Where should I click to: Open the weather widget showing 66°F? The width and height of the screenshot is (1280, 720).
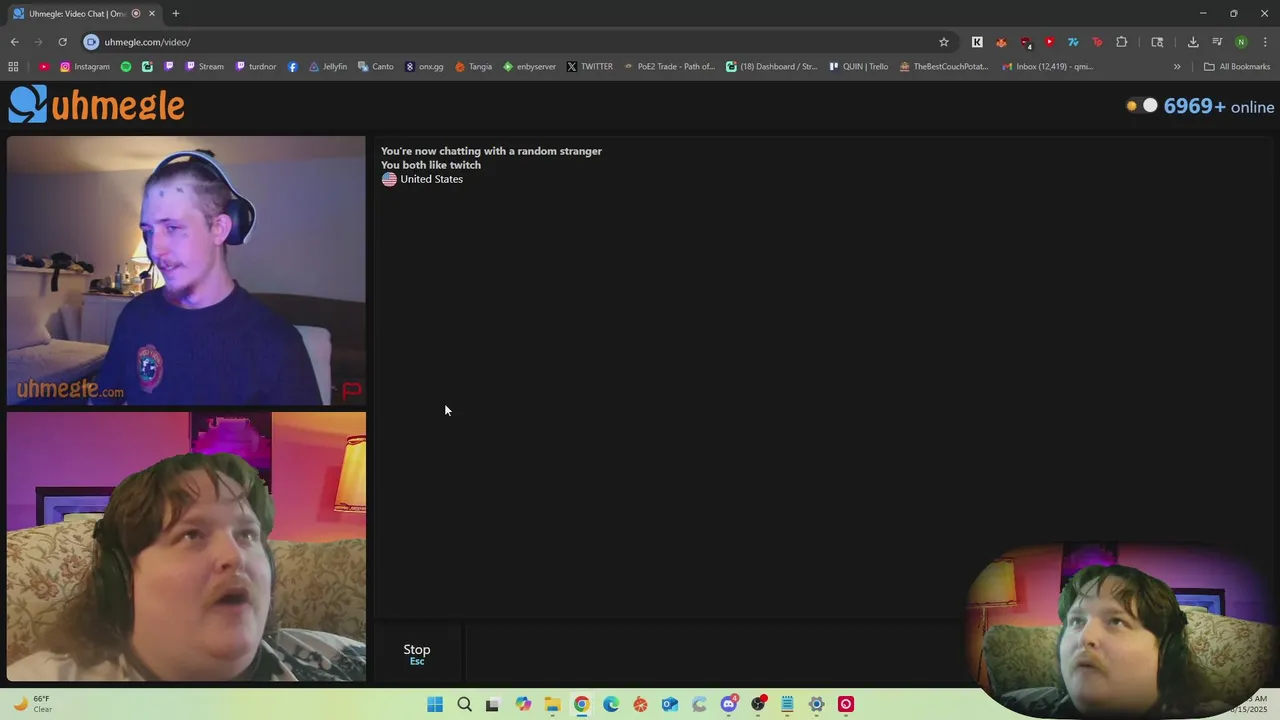32,704
